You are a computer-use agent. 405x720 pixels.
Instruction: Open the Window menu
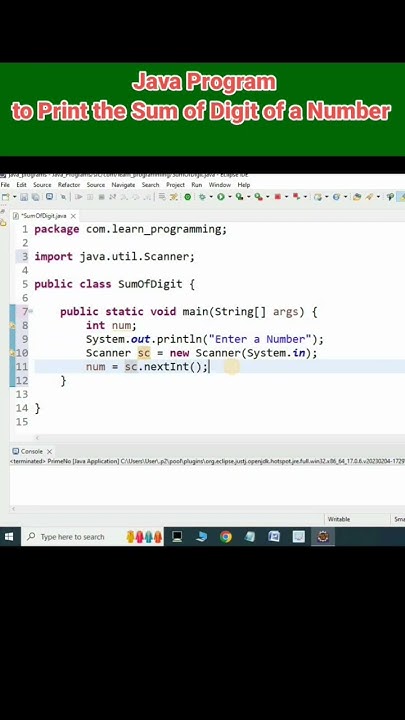click(x=219, y=185)
